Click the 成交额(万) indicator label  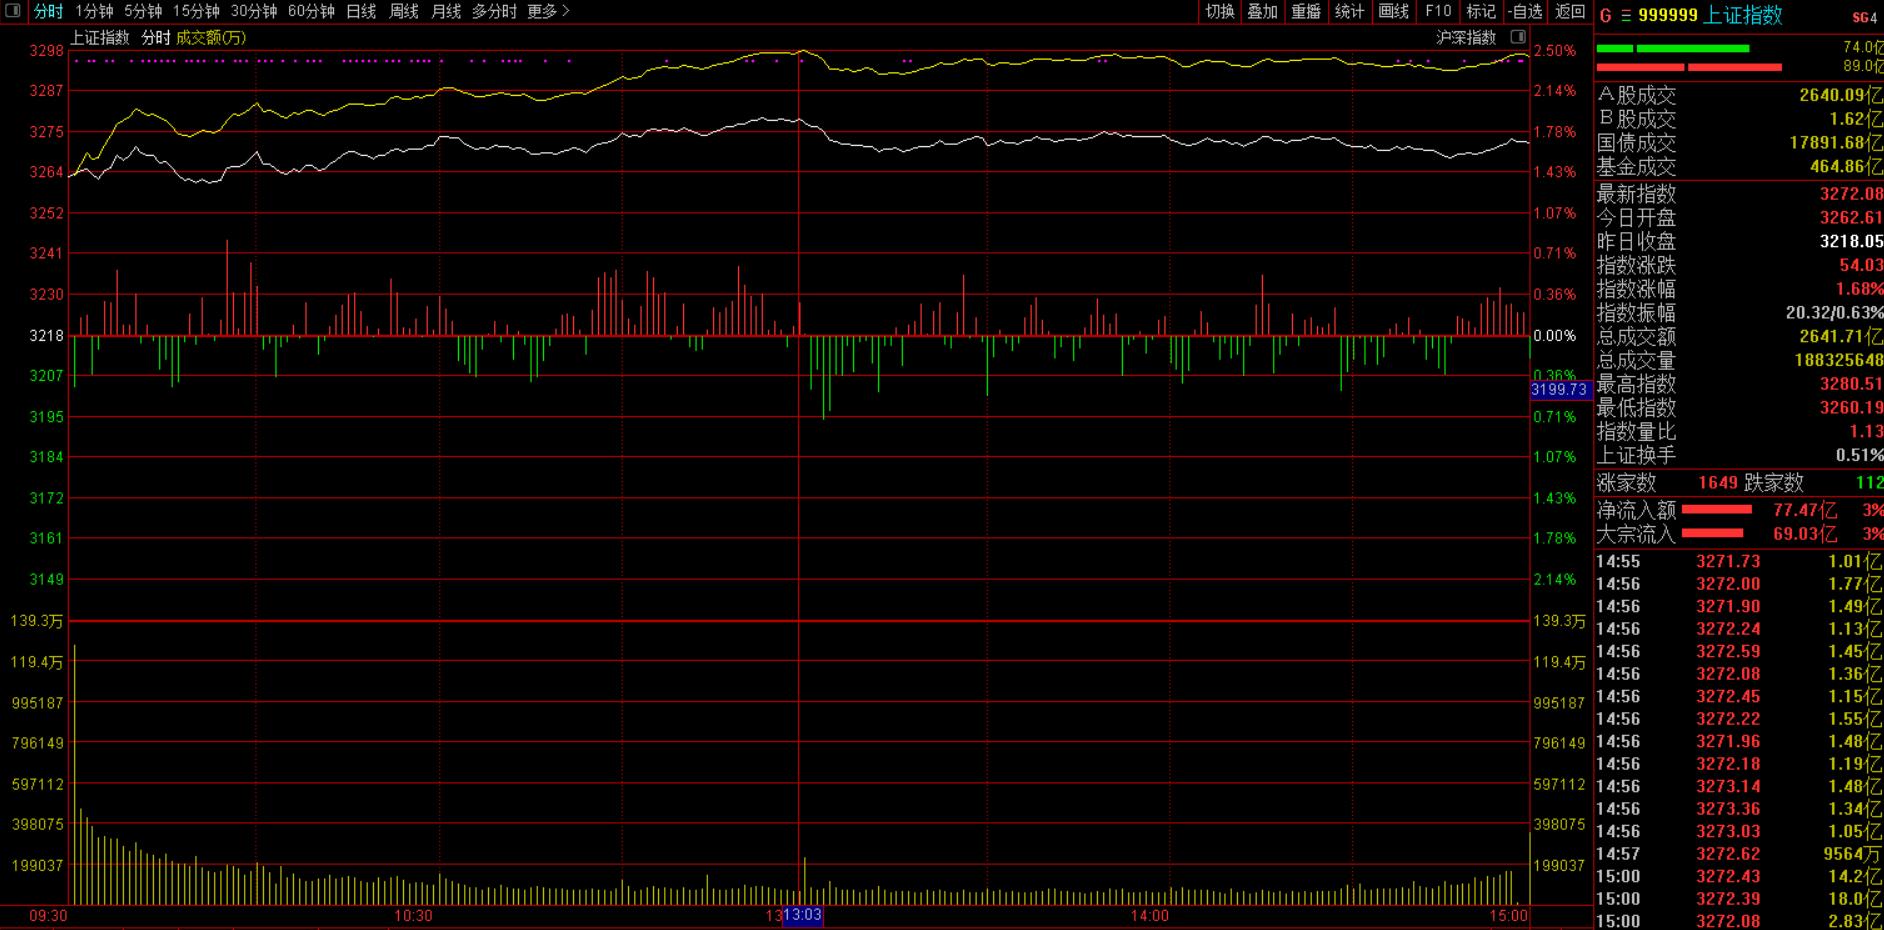click(x=211, y=38)
